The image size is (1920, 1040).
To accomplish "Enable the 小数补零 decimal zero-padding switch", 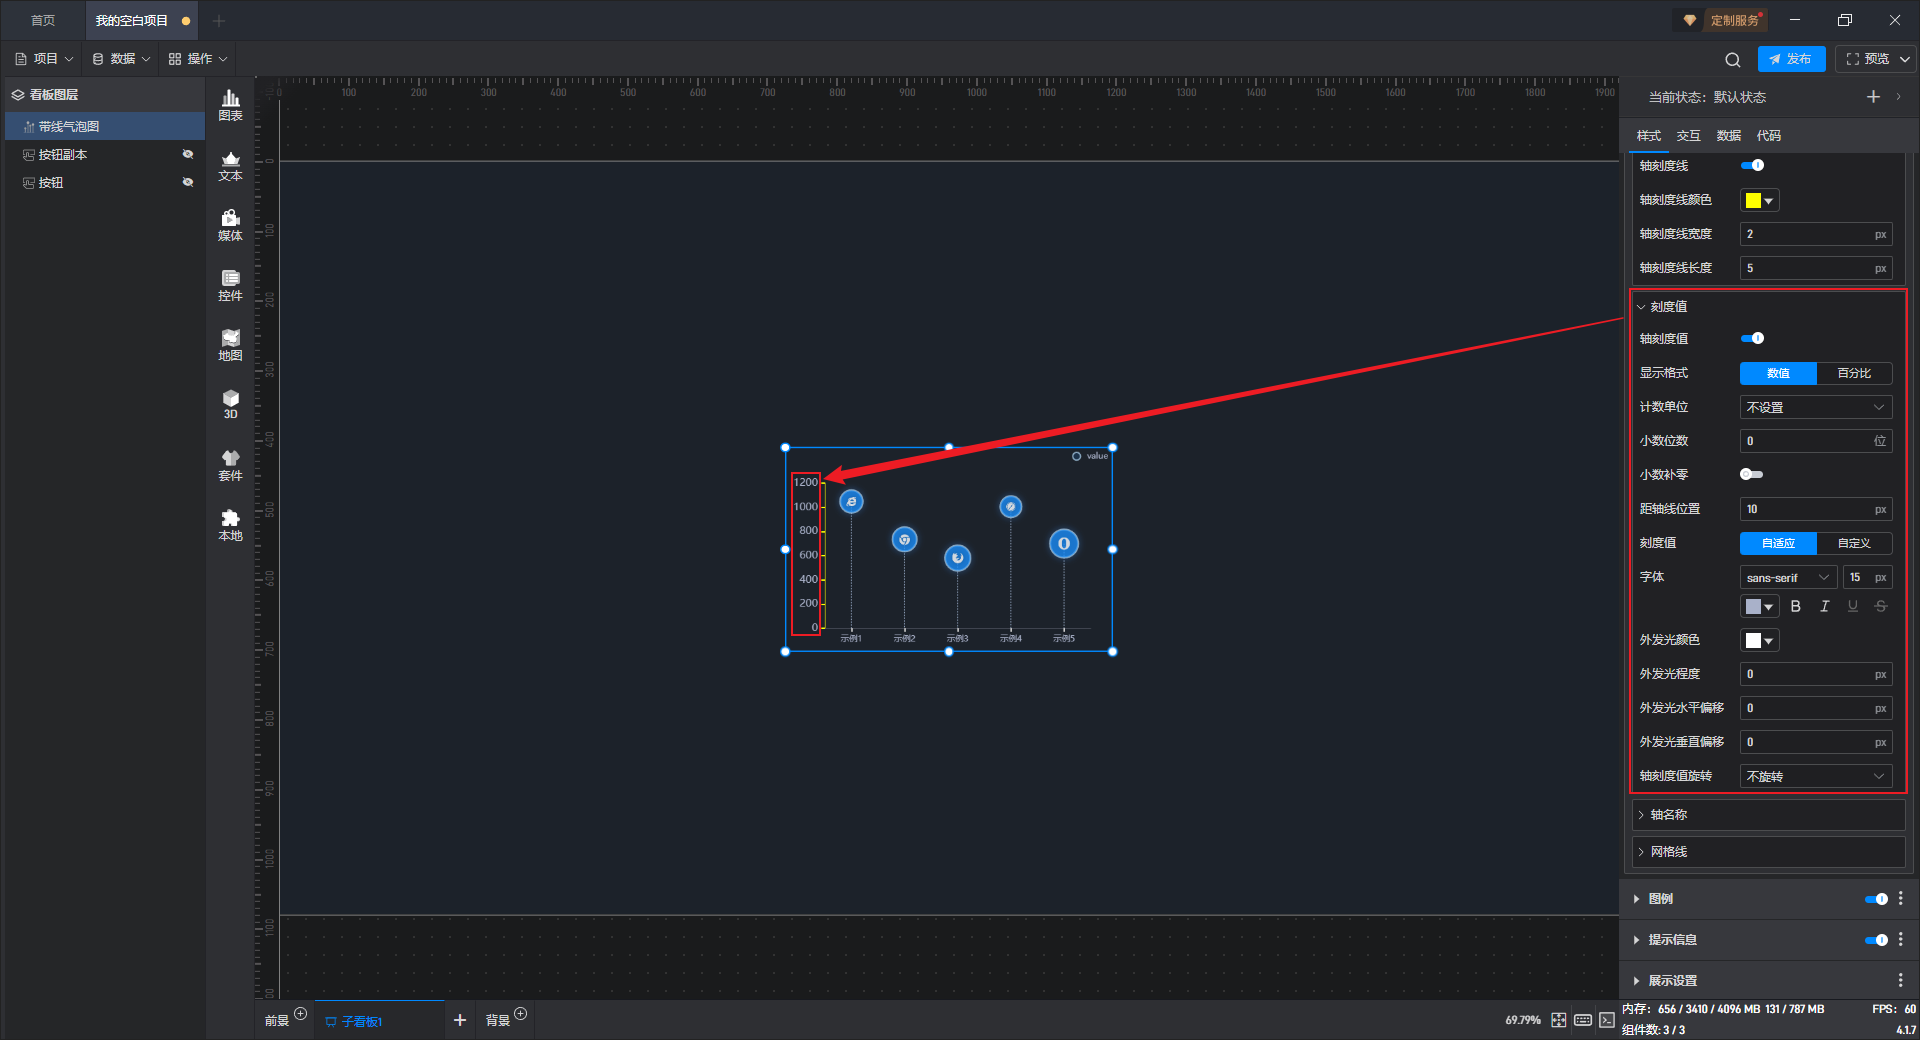I will [1752, 475].
